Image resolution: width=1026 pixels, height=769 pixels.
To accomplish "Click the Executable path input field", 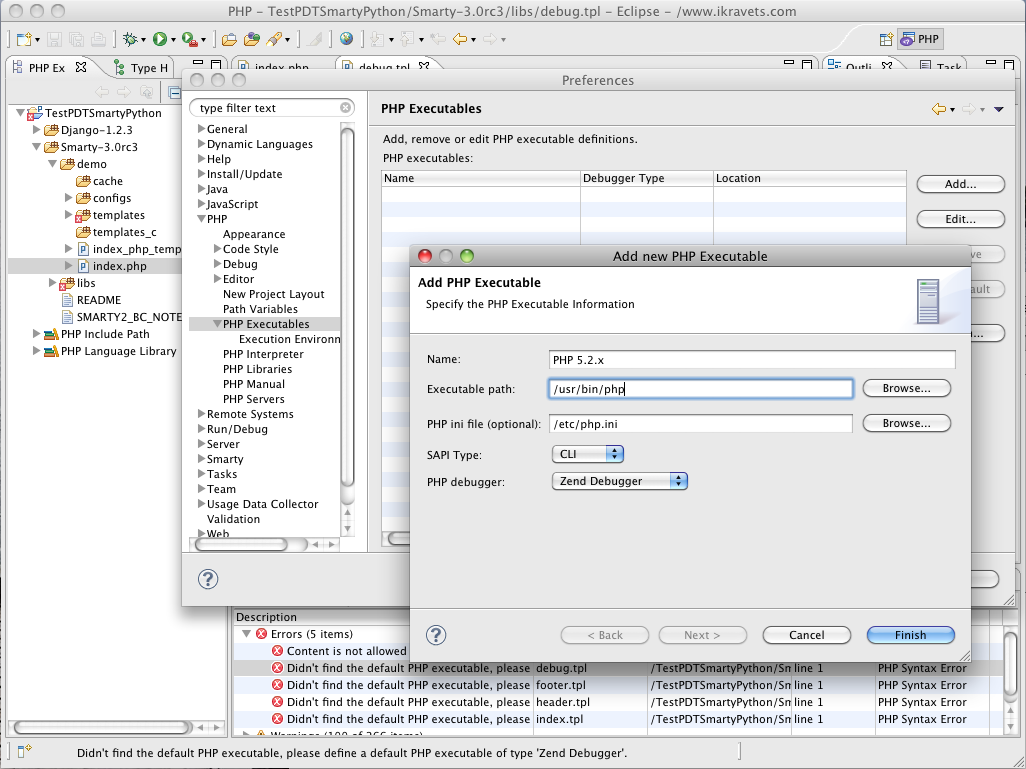I will 701,389.
